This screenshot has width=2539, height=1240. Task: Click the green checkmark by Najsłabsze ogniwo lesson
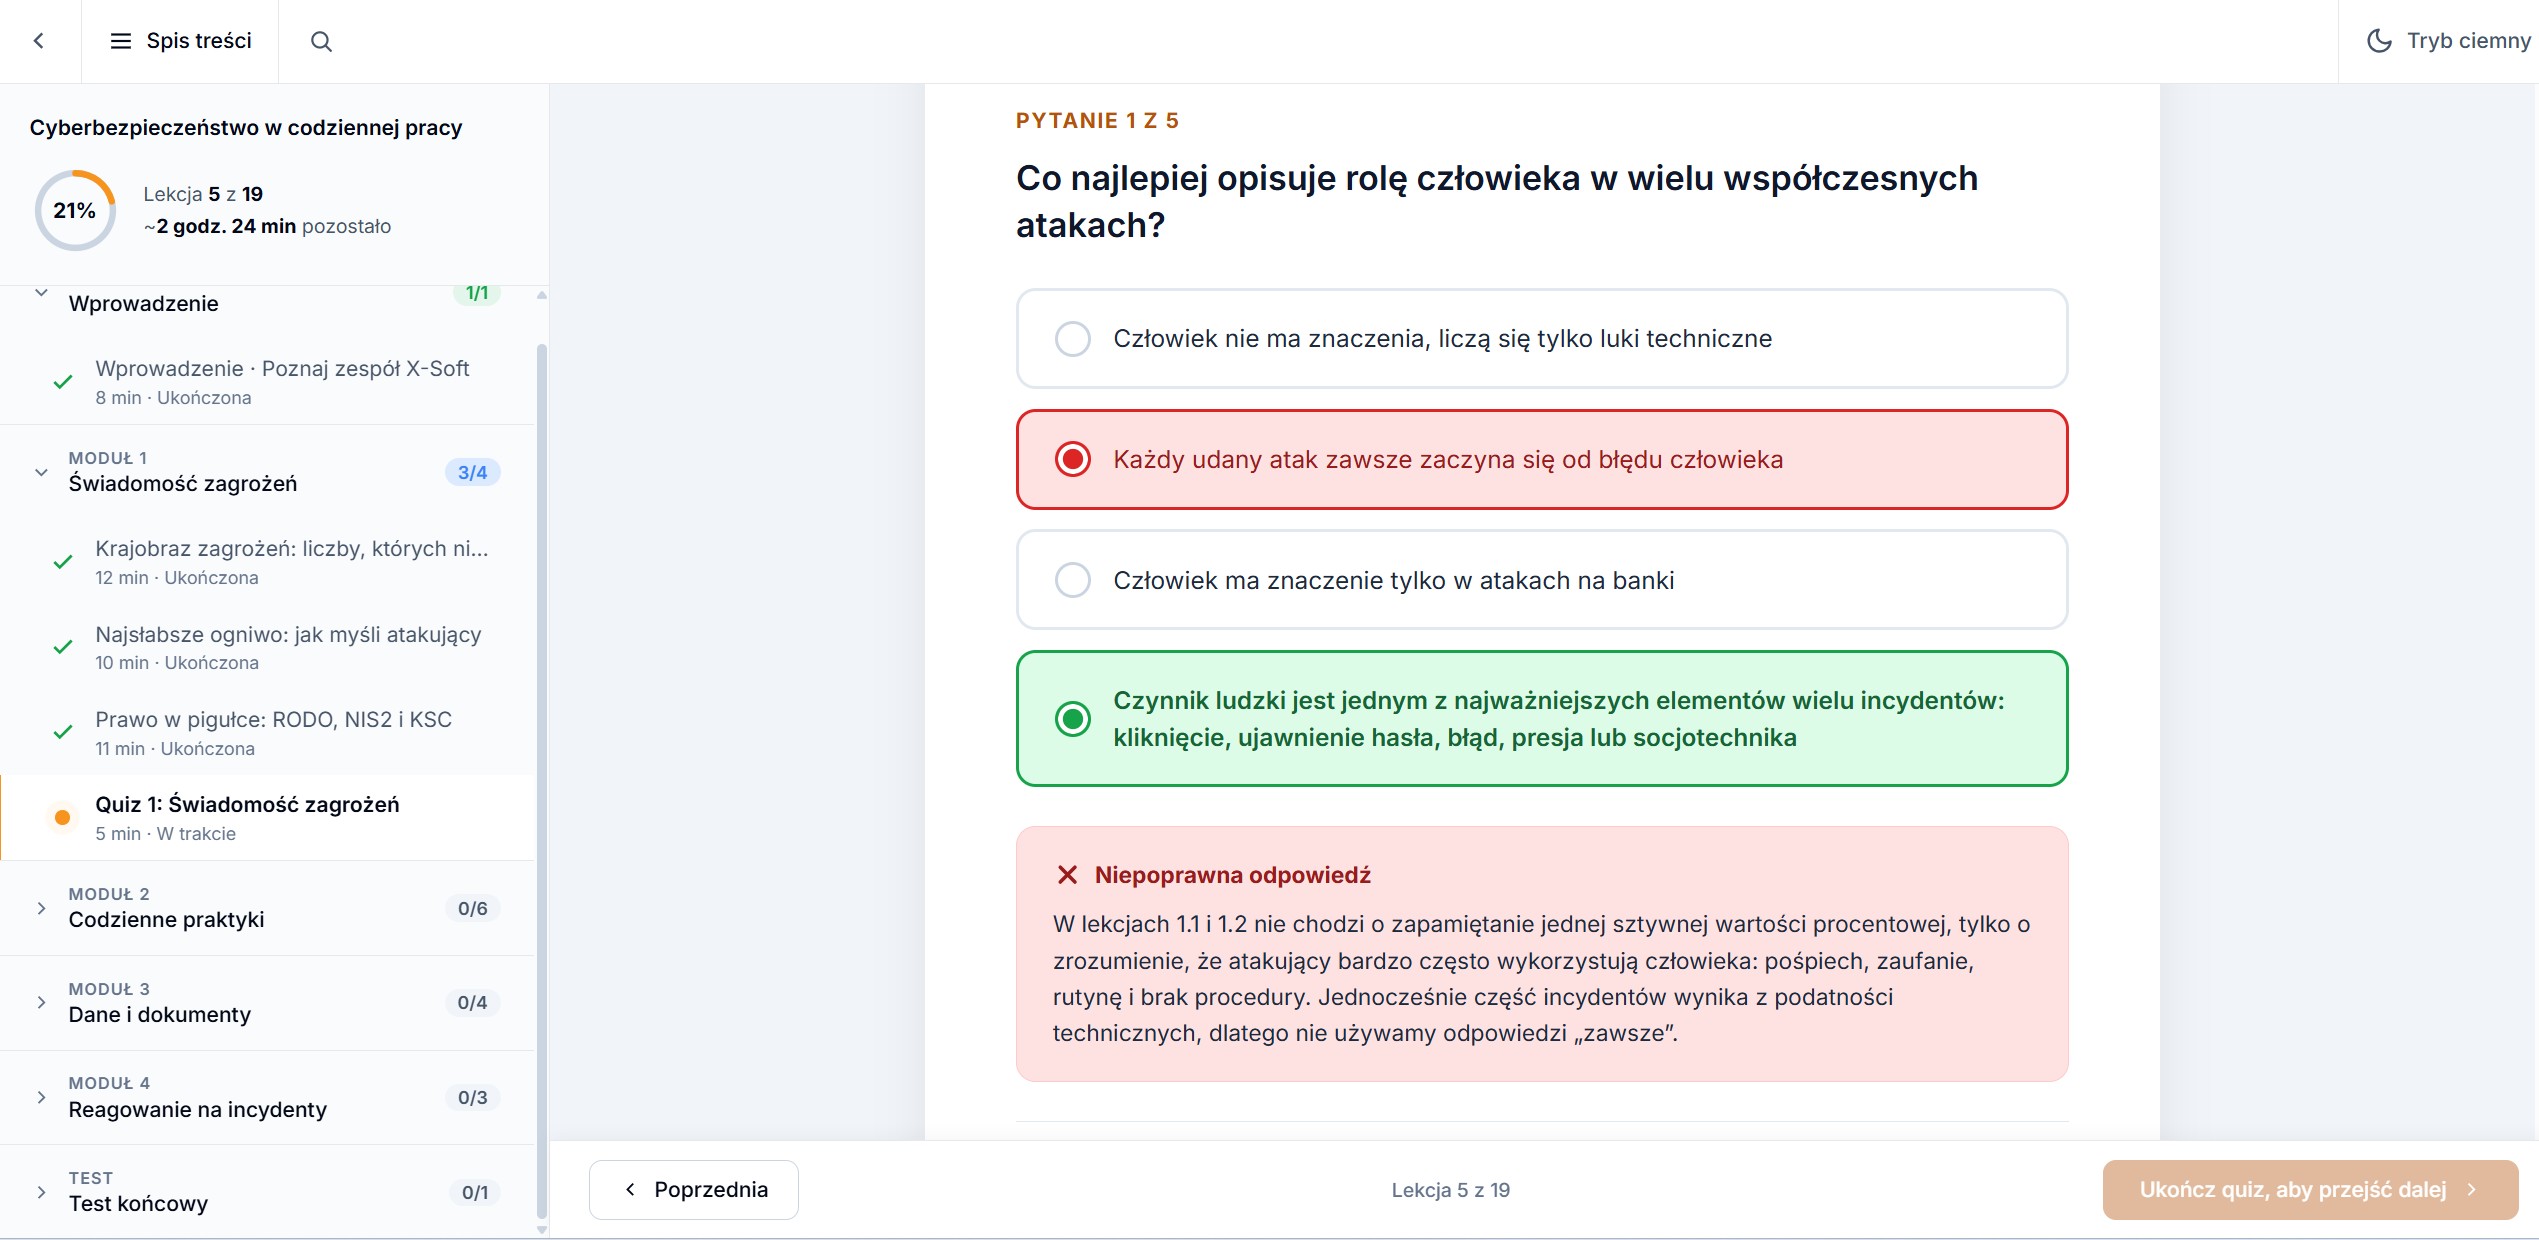pos(63,647)
